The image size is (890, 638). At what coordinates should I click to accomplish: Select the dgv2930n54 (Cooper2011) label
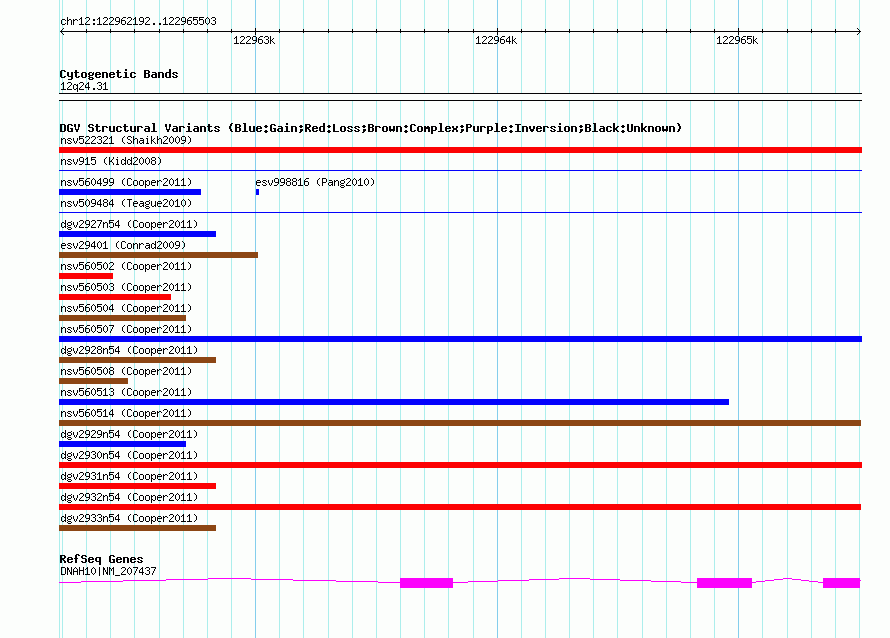129,455
